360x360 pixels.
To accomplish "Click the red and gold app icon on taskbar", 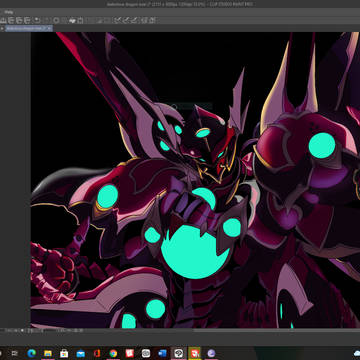I will [195, 353].
